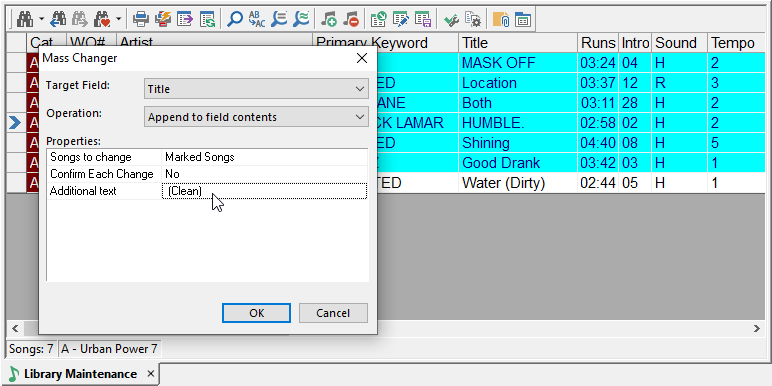The width and height of the screenshot is (772, 386).
Task: Click the Additional text field (Clean)
Action: click(264, 191)
